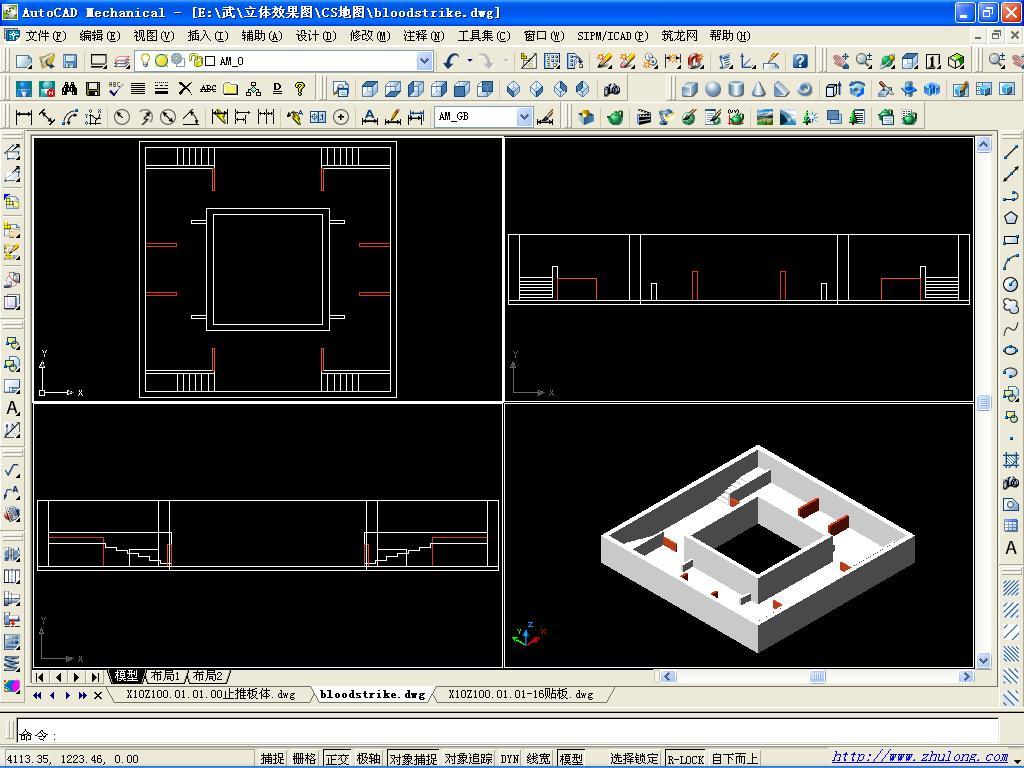The image size is (1024, 768).
Task: Select the Hatch tool on right toolbar
Action: click(1010, 460)
